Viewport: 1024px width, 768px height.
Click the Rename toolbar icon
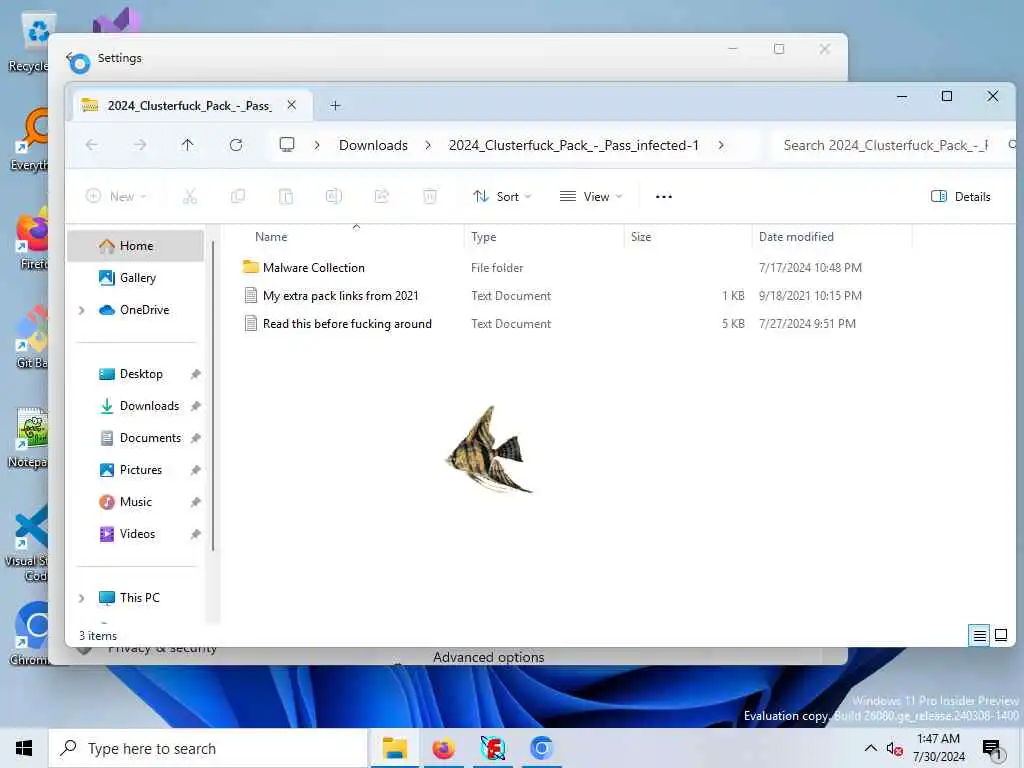(334, 197)
